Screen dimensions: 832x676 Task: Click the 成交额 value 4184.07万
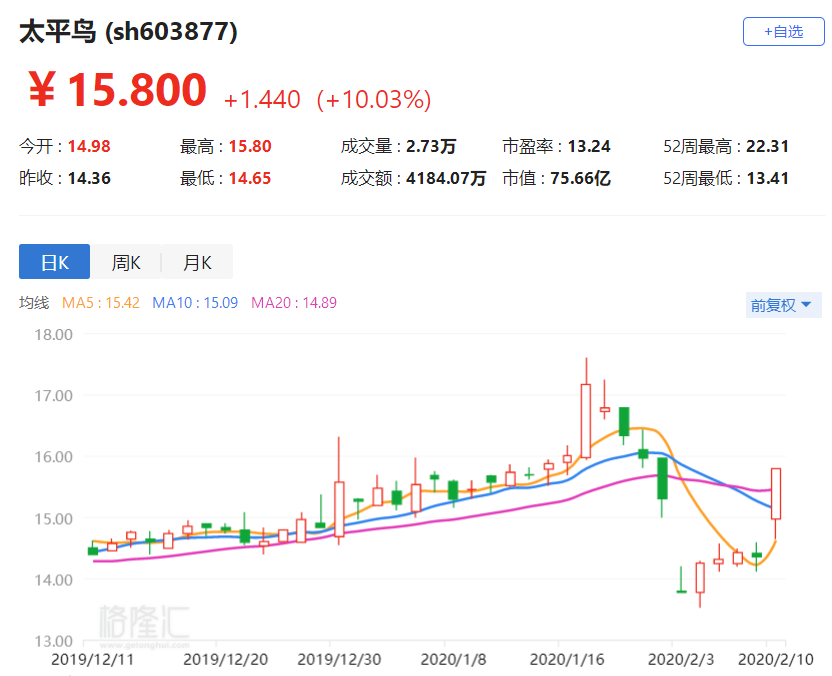pyautogui.click(x=446, y=178)
